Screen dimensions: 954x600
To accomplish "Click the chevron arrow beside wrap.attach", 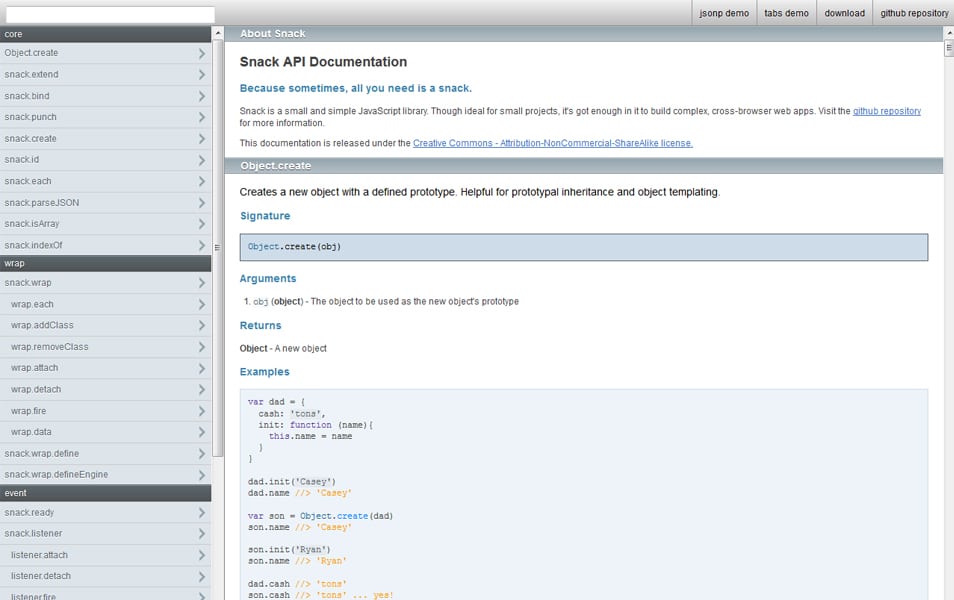I will pos(201,368).
